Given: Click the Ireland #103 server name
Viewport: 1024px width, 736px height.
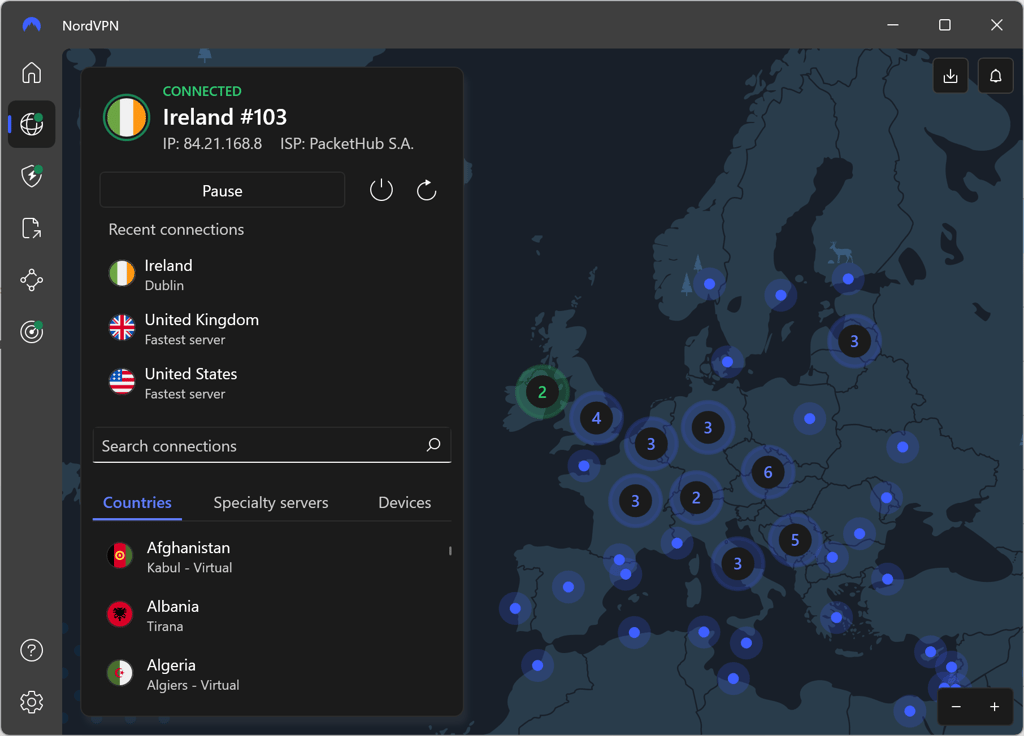Looking at the screenshot, I should click(x=225, y=117).
